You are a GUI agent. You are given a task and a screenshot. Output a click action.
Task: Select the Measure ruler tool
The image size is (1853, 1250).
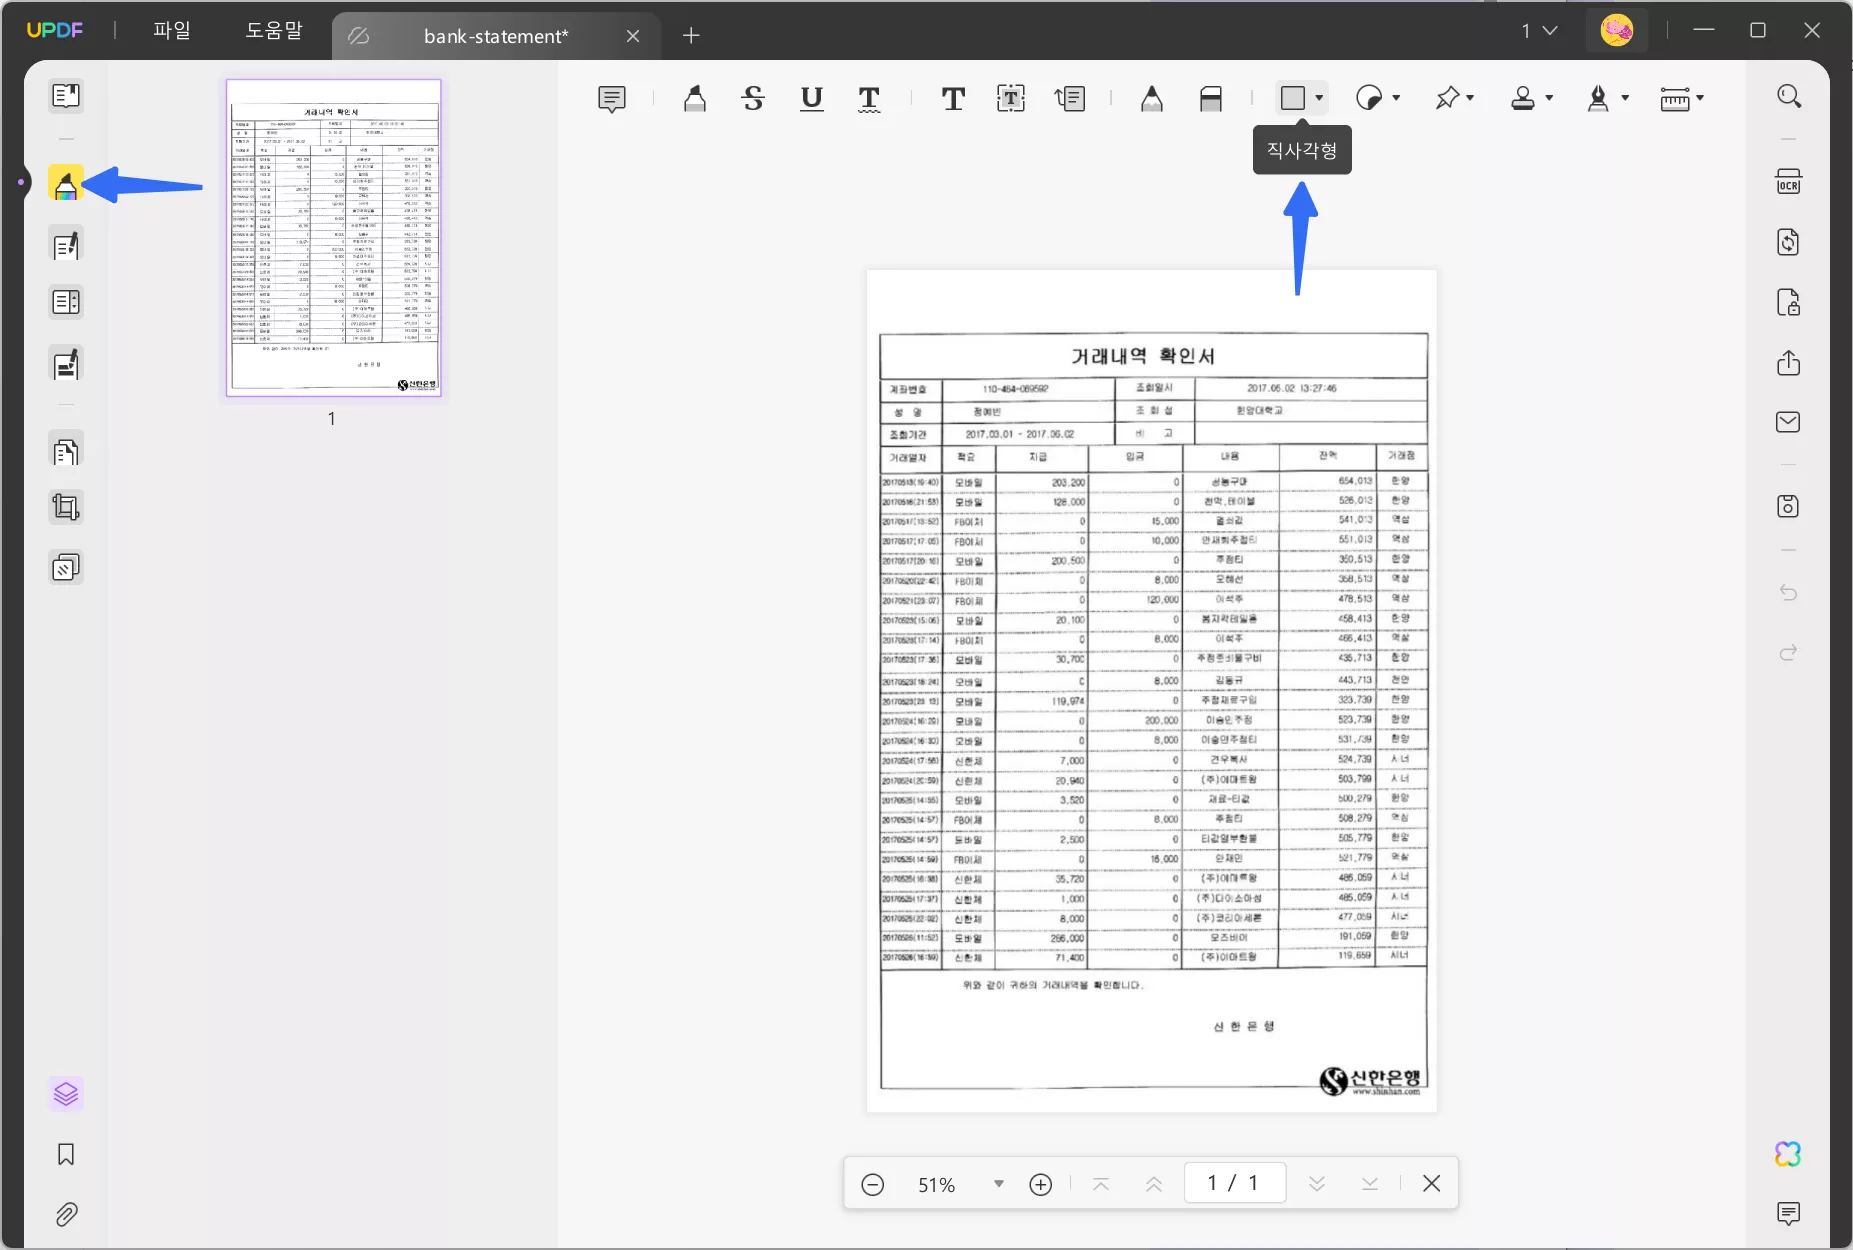(x=1675, y=98)
